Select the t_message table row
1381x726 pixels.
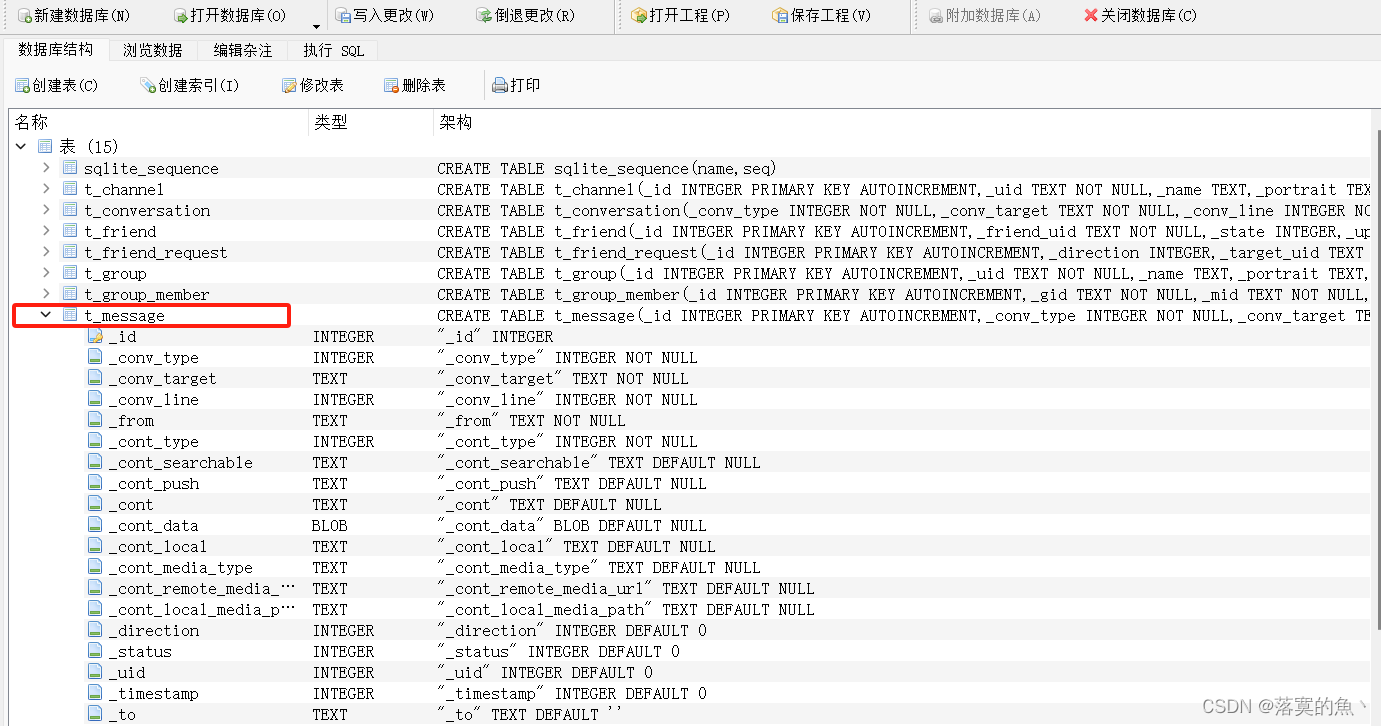pyautogui.click(x=690, y=315)
